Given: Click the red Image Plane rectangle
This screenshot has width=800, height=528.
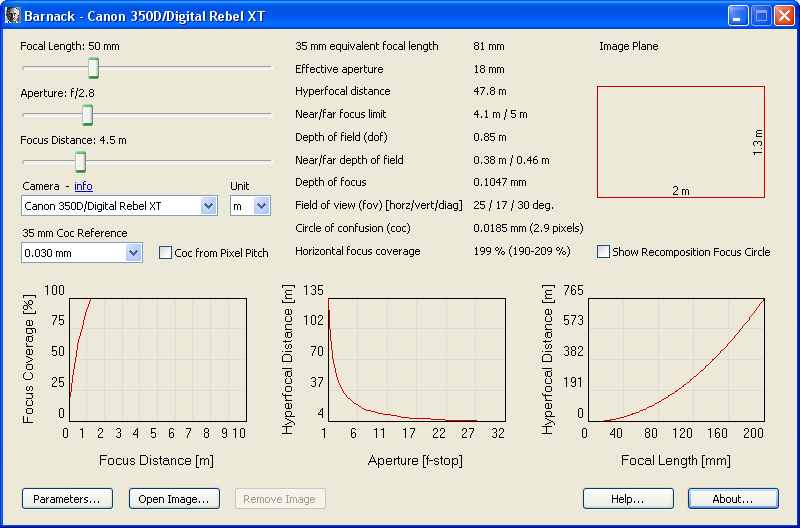Looking at the screenshot, I should [681, 142].
